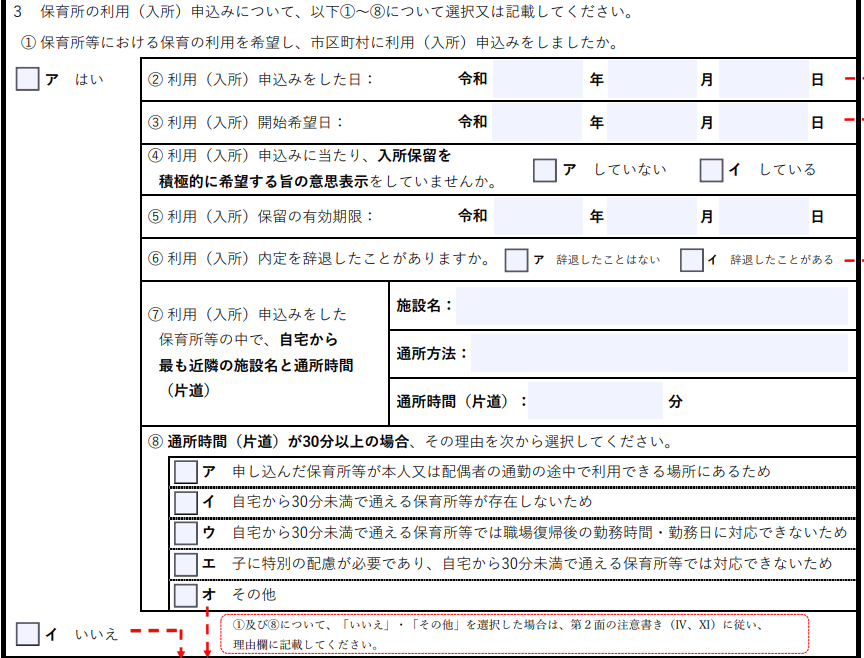This screenshot has height=658, width=864.
Task: Check ⑧ option ア about commute route location
Action: [186, 471]
